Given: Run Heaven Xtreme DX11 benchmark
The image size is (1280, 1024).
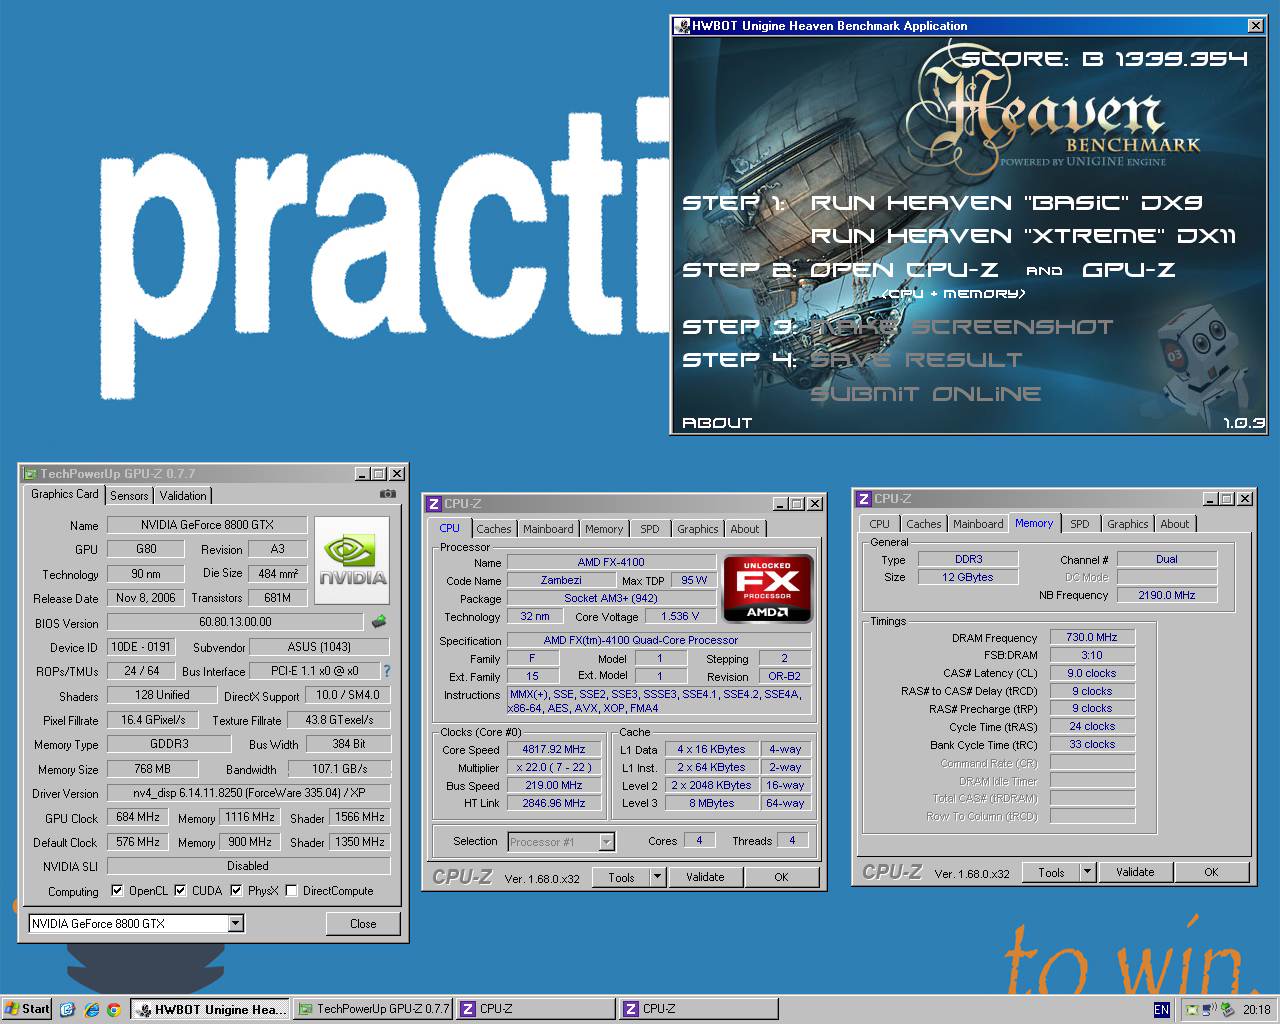Looking at the screenshot, I should click(1023, 236).
